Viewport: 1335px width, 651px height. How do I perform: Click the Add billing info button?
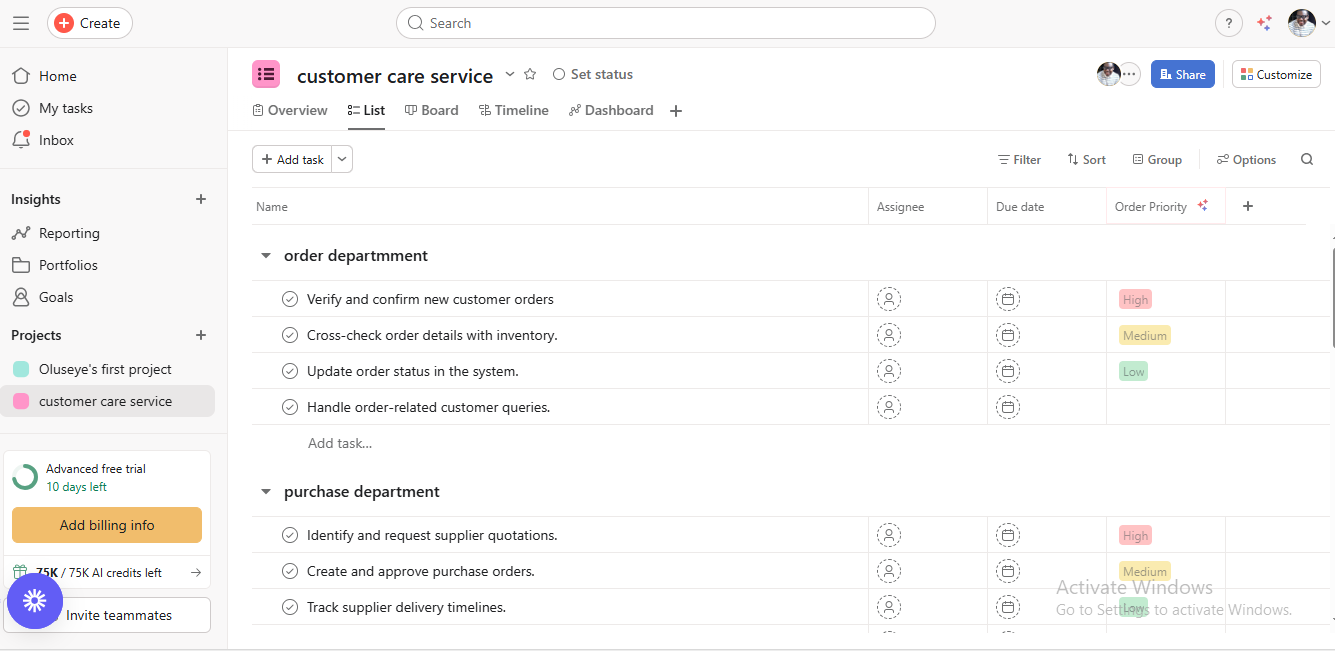tap(107, 525)
